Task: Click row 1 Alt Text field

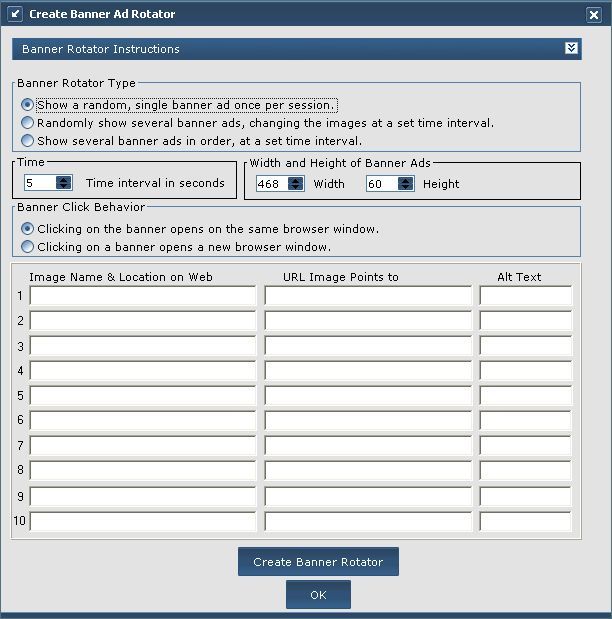Action: click(x=525, y=296)
